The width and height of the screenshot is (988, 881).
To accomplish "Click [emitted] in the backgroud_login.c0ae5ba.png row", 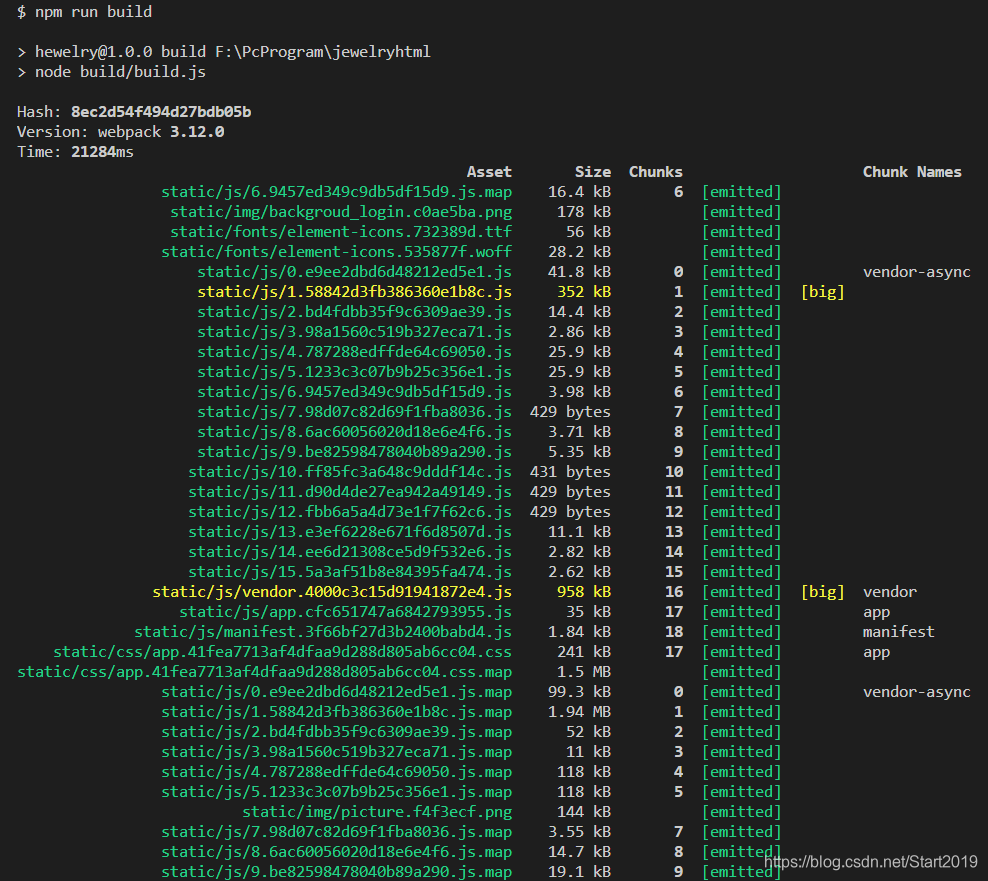I will 742,212.
